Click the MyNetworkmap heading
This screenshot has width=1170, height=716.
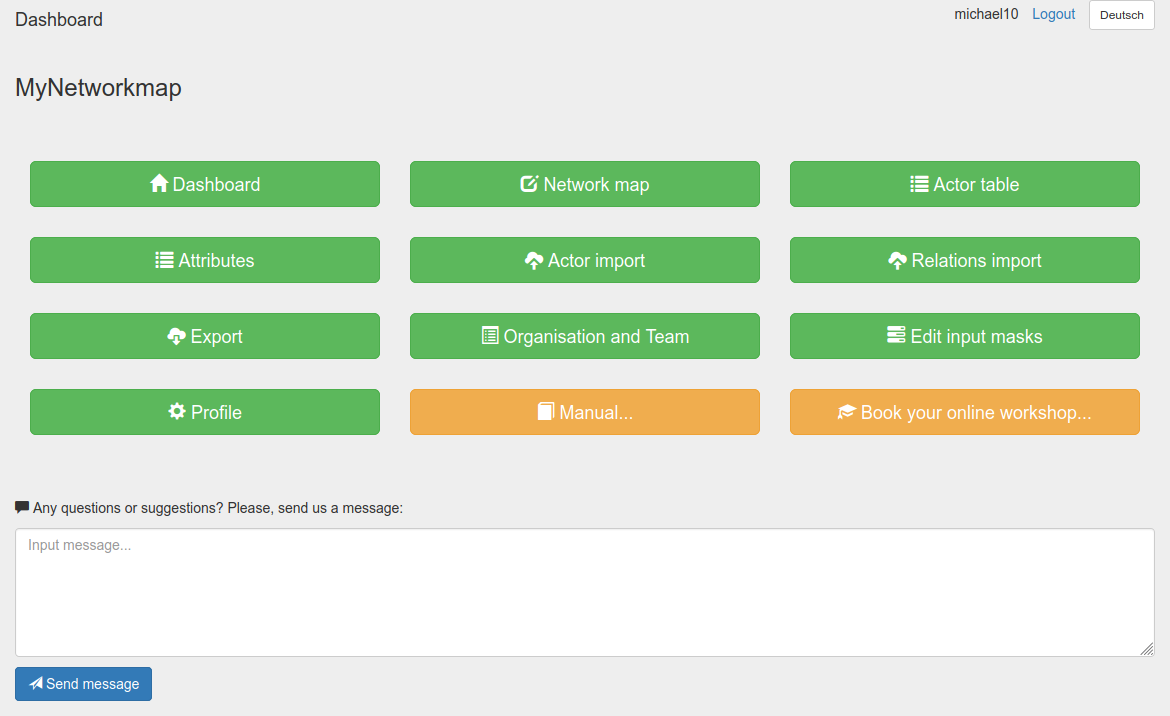[x=98, y=88]
